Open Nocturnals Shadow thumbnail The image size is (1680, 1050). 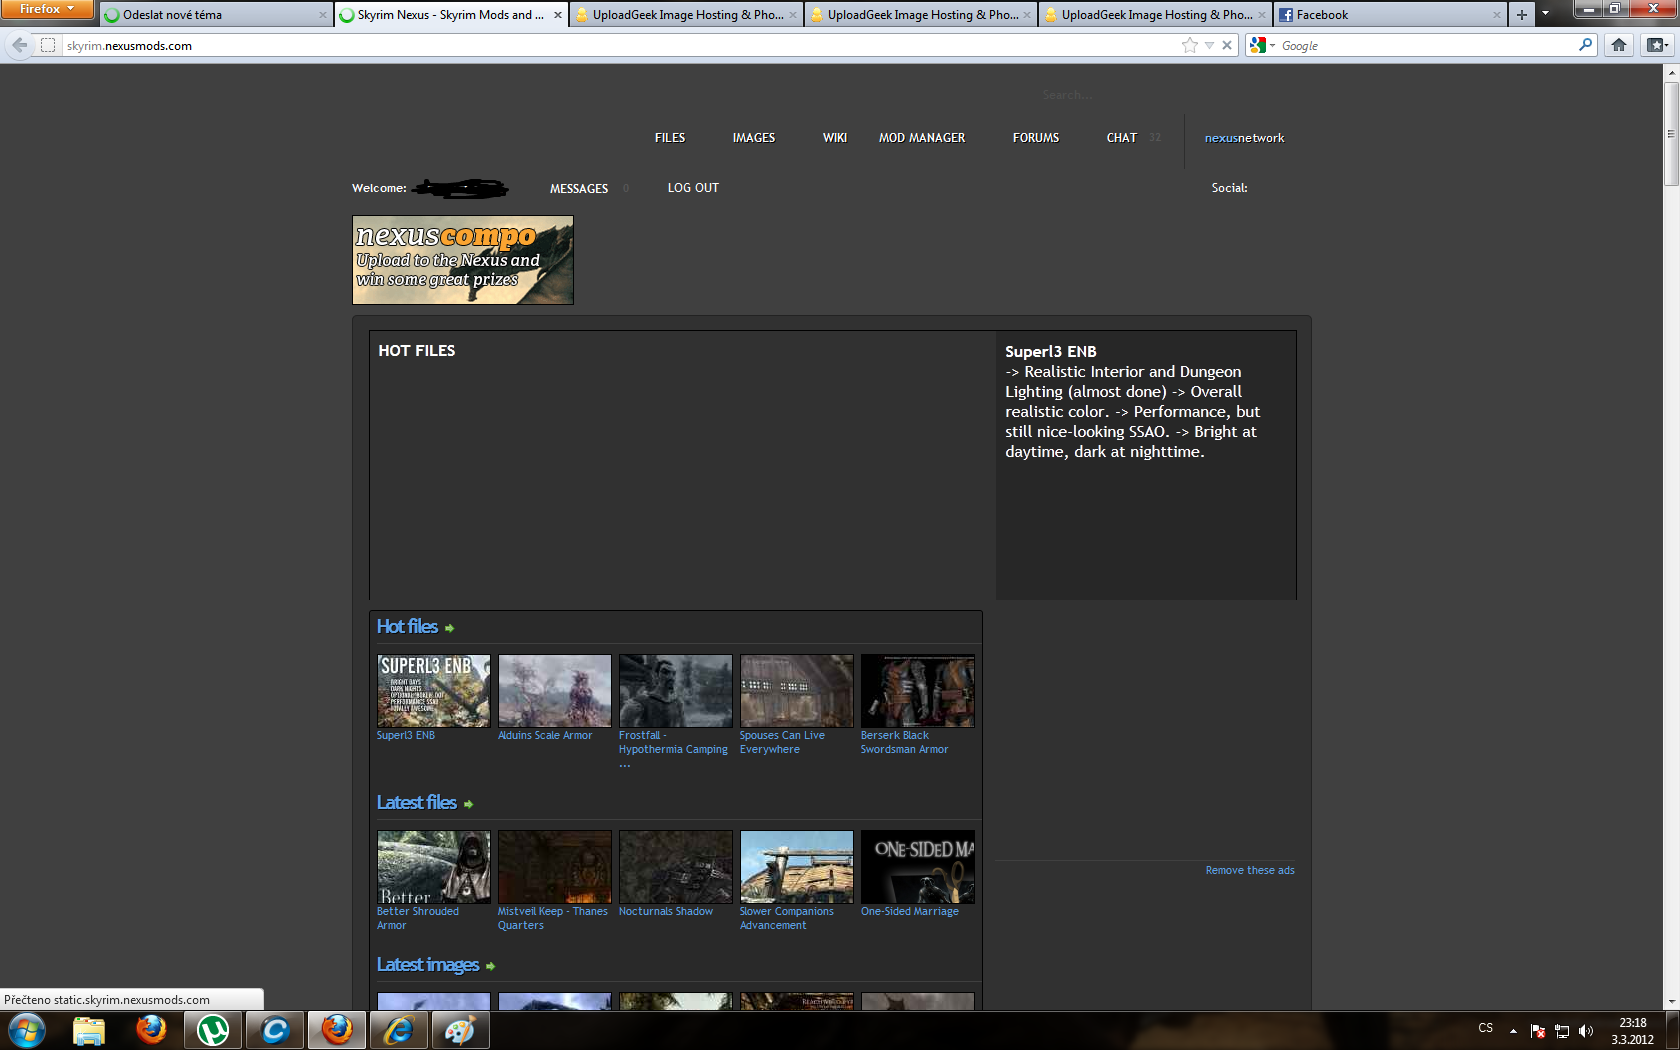(x=676, y=867)
